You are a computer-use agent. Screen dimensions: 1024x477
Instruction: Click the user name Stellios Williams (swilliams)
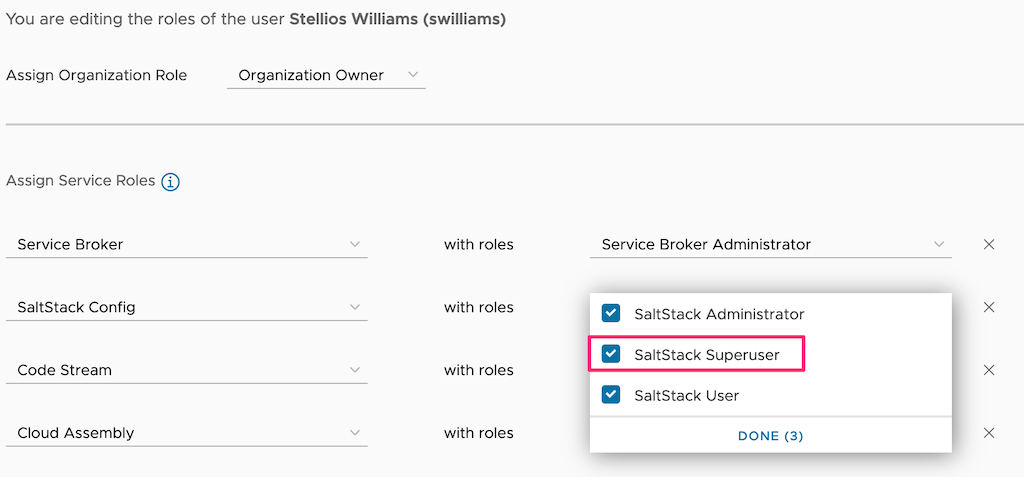click(398, 20)
